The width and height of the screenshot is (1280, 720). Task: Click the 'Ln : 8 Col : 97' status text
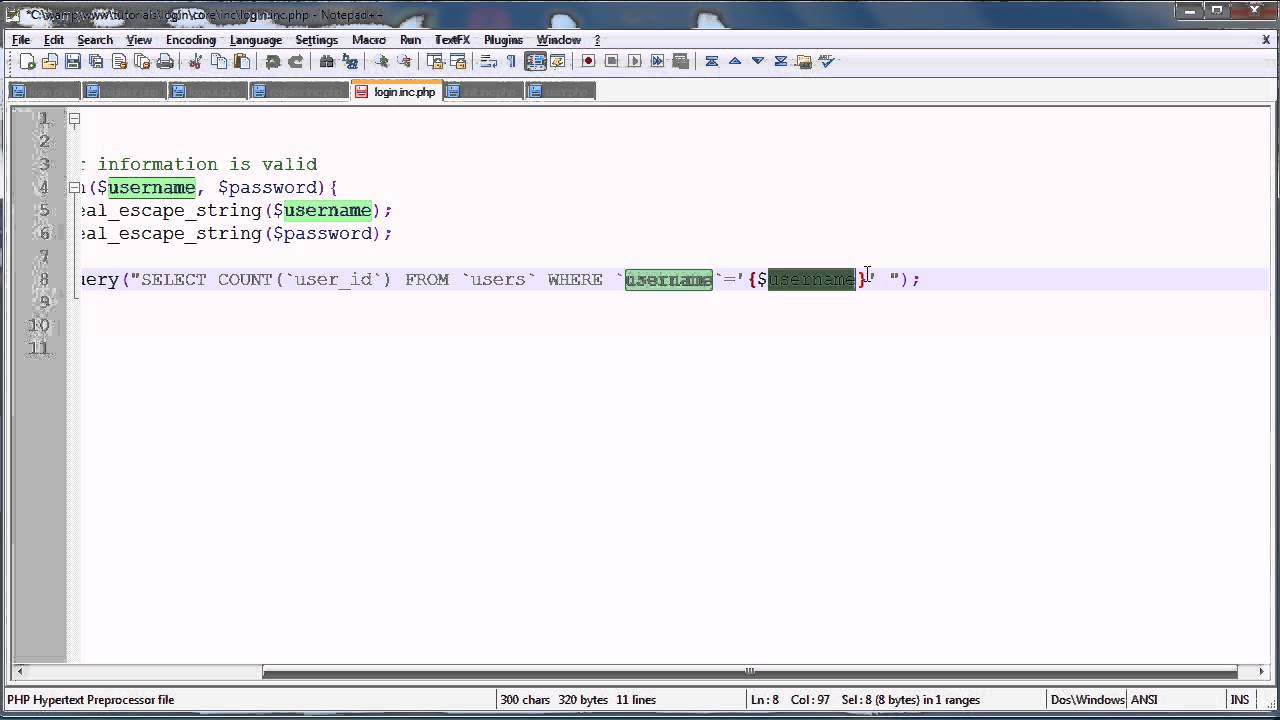(791, 700)
